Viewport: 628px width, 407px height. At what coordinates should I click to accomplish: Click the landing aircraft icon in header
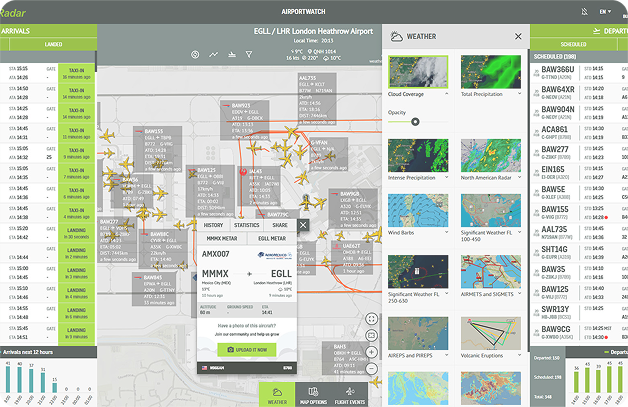coord(234,55)
